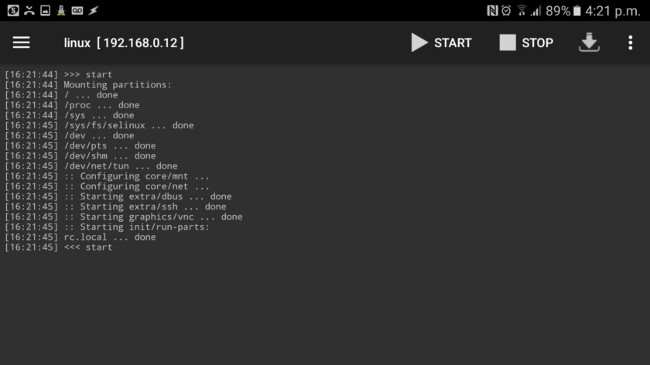The width and height of the screenshot is (650, 365).
Task: Click the START text label
Action: click(x=453, y=43)
